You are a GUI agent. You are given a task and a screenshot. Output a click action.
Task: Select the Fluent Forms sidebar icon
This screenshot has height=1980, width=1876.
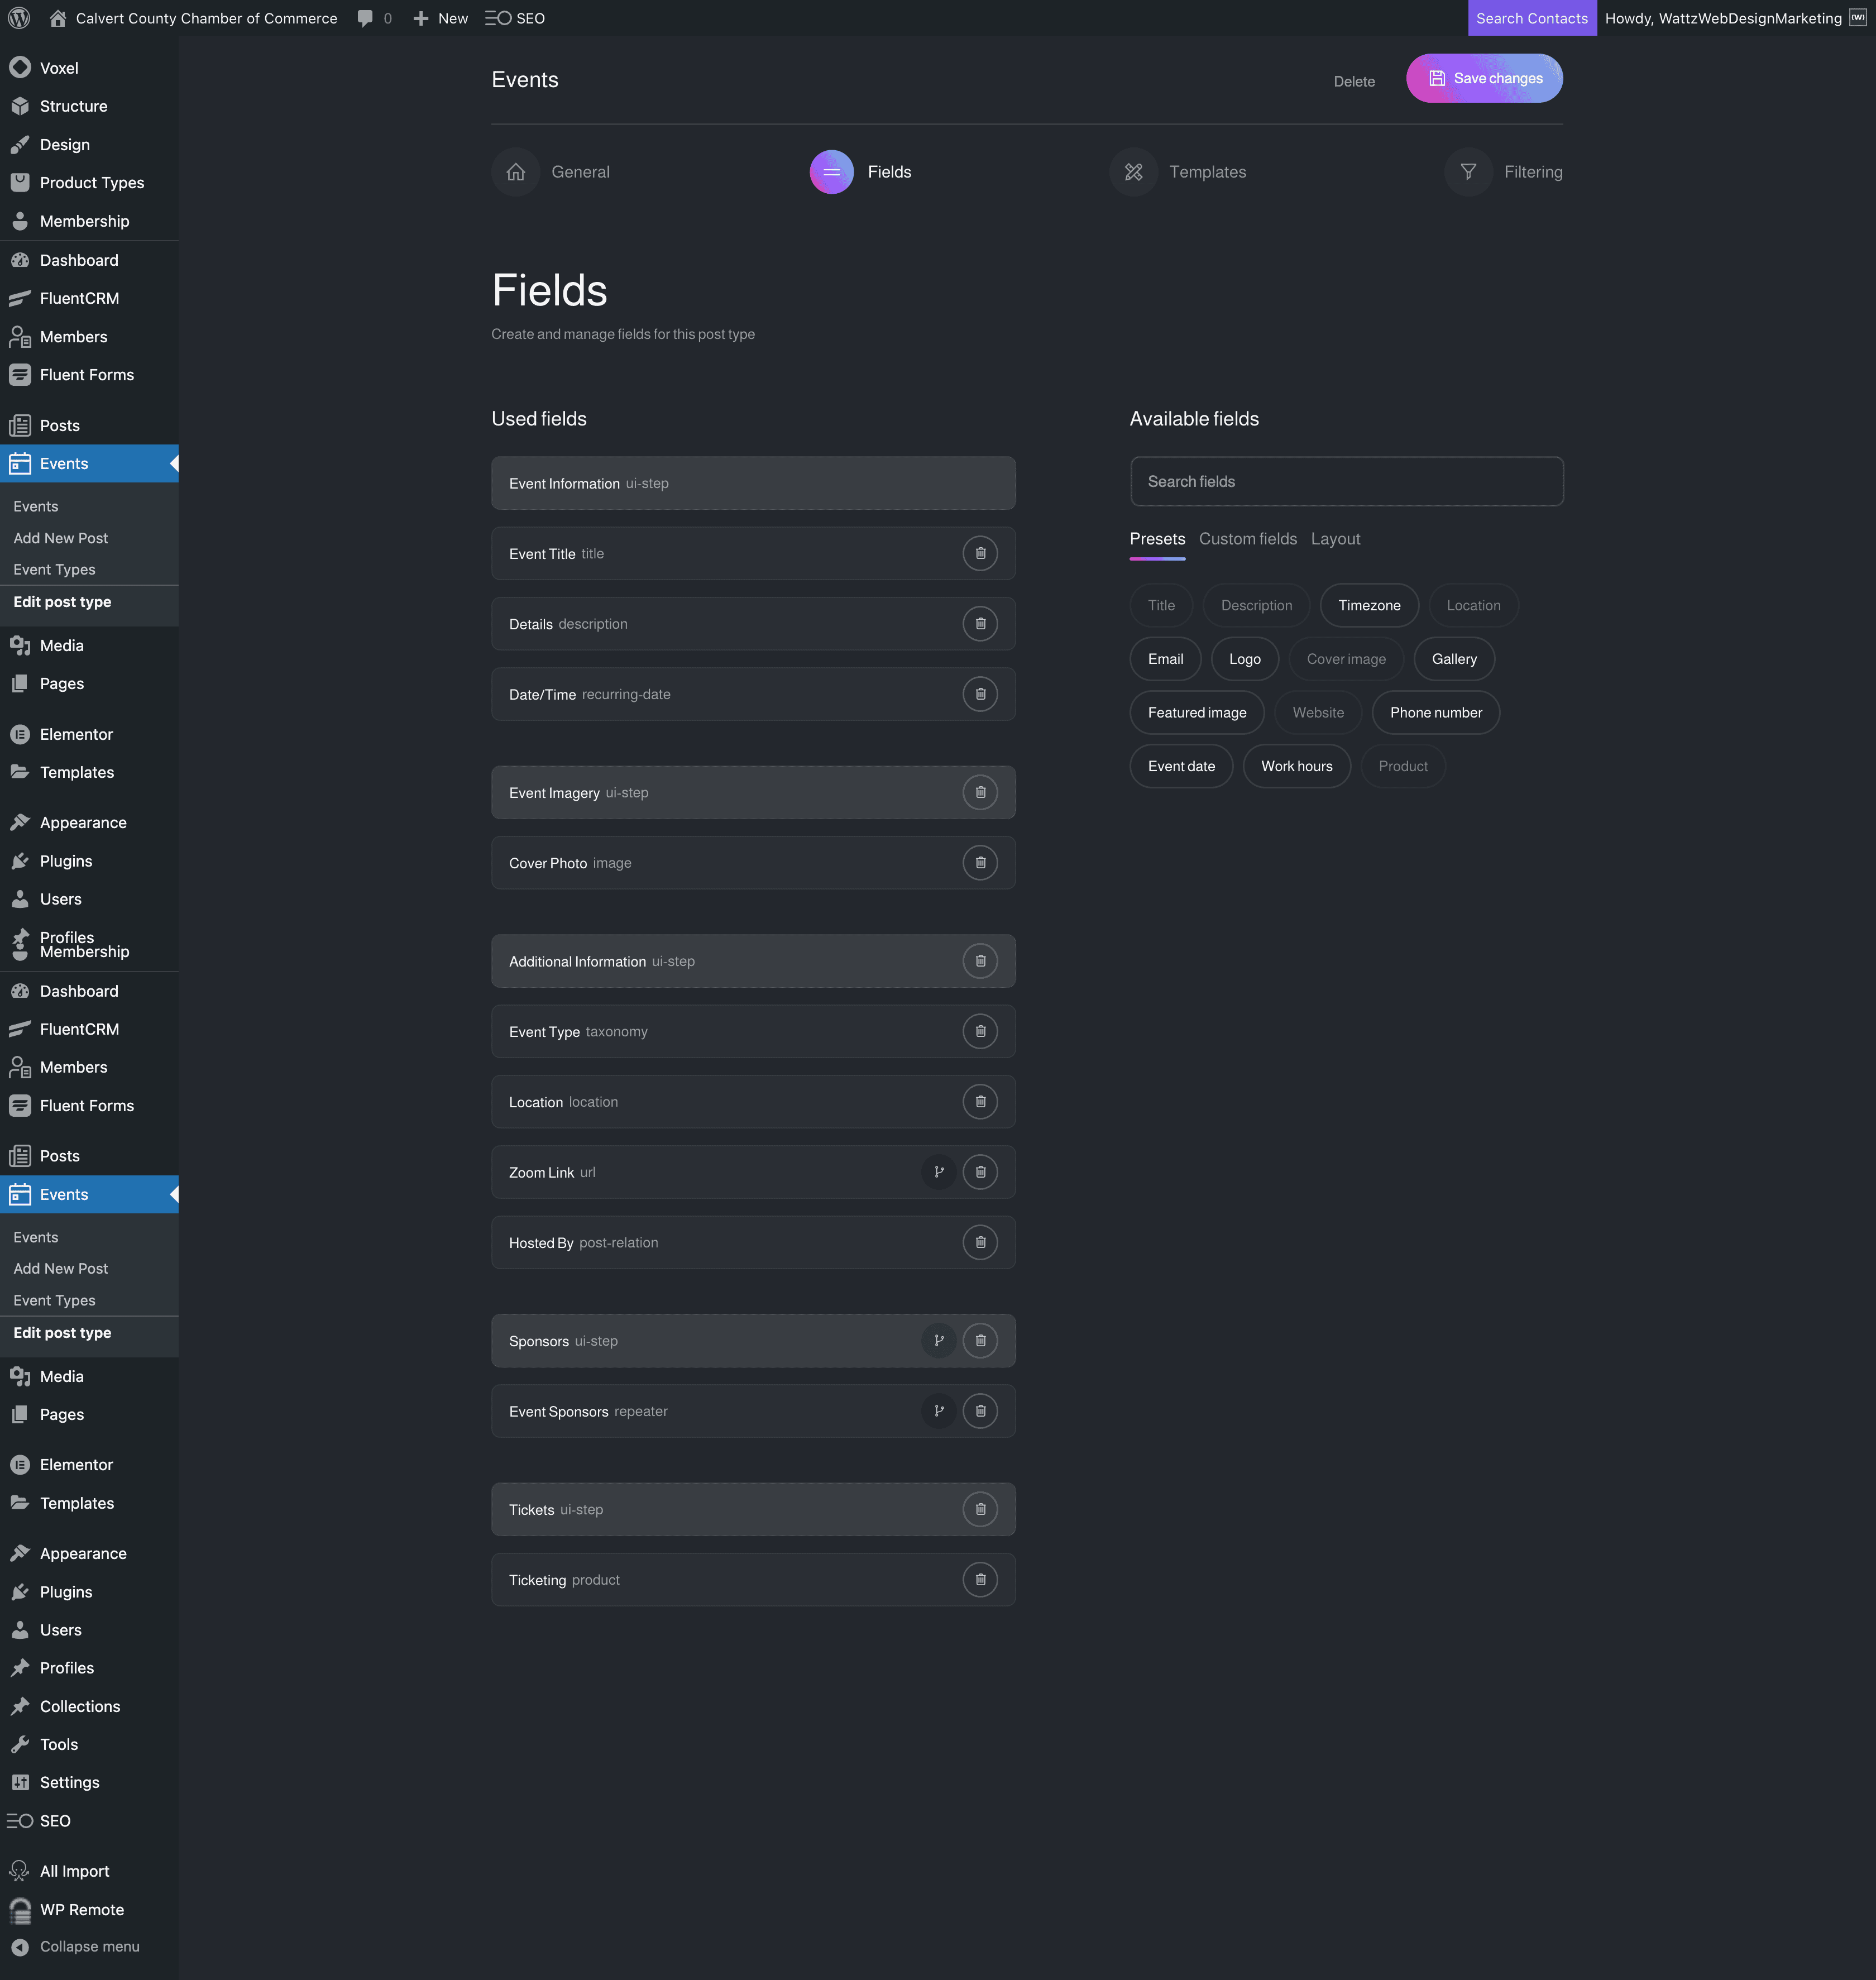[21, 374]
